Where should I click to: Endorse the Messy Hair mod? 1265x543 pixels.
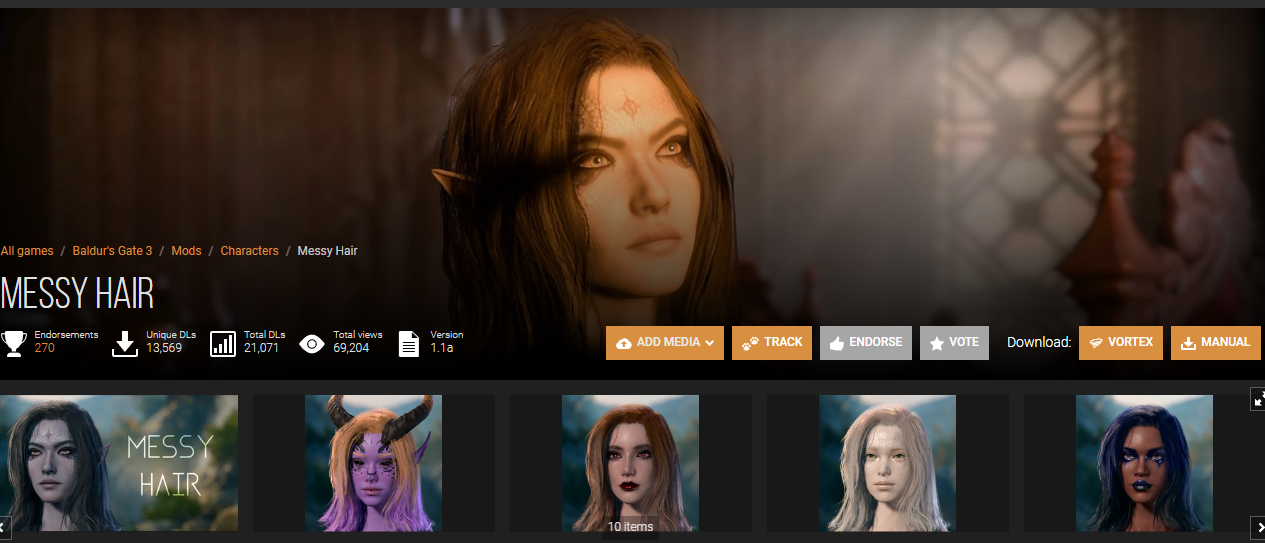pyautogui.click(x=866, y=343)
